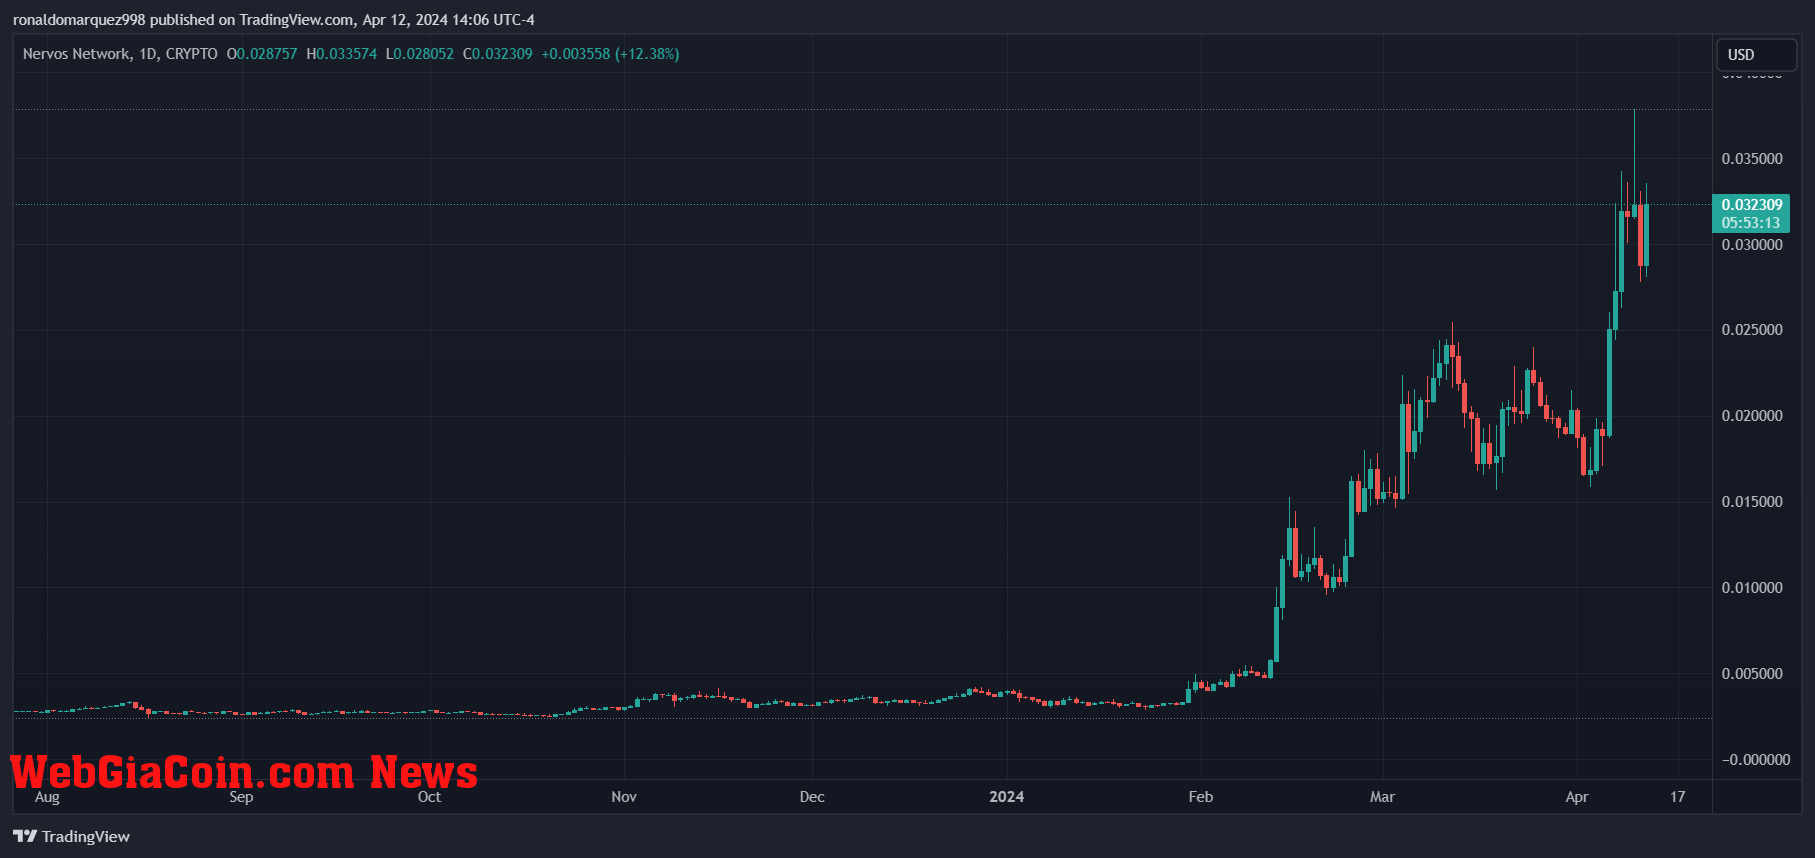Click the countdown timer 05:53:13
1815x858 pixels.
[x=1751, y=223]
